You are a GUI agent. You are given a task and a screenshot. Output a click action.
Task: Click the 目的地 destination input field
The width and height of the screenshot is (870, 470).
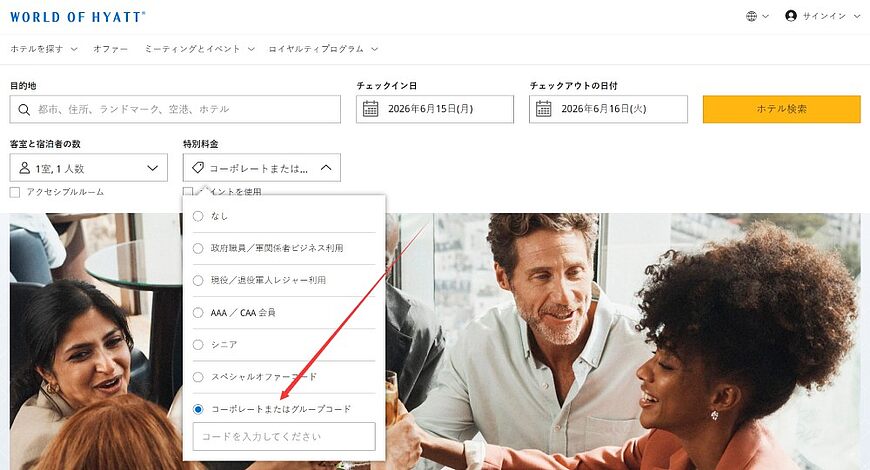click(x=175, y=109)
